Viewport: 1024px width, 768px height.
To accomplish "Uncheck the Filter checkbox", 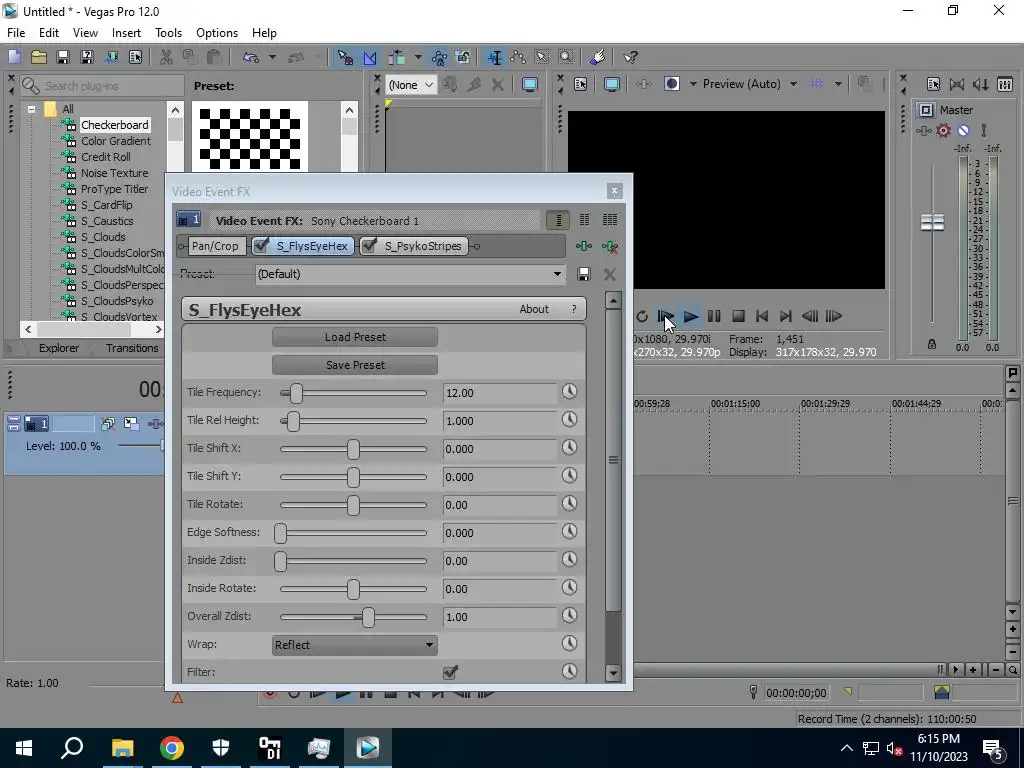I will (x=450, y=672).
